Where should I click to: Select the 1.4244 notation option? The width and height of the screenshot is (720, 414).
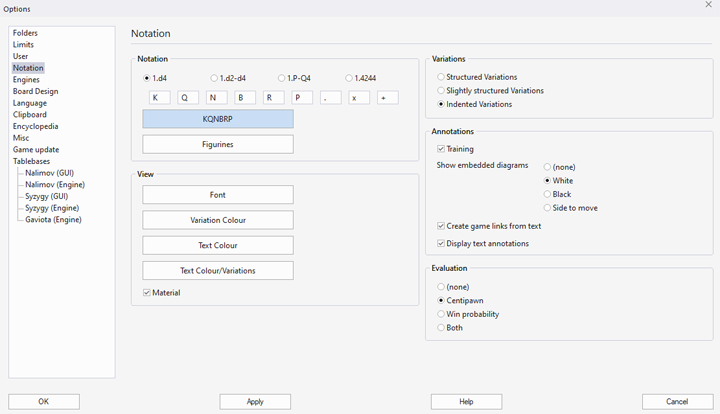pyautogui.click(x=349, y=78)
